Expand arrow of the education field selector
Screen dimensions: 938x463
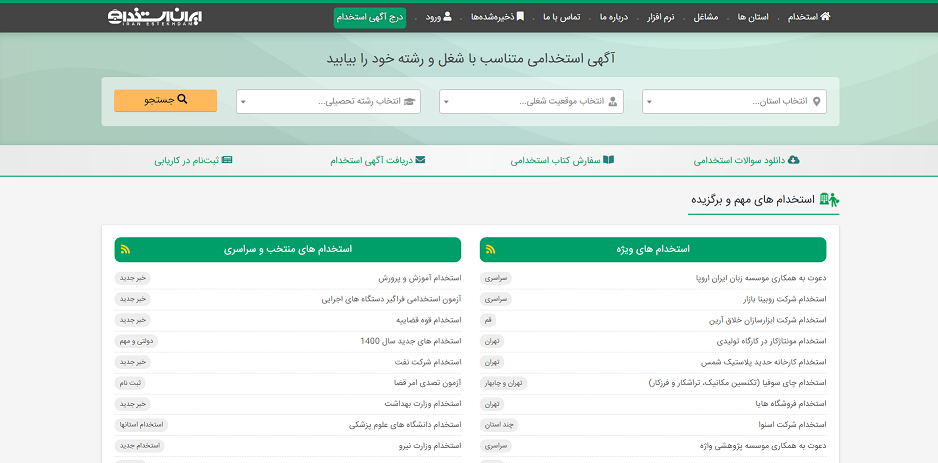point(243,102)
